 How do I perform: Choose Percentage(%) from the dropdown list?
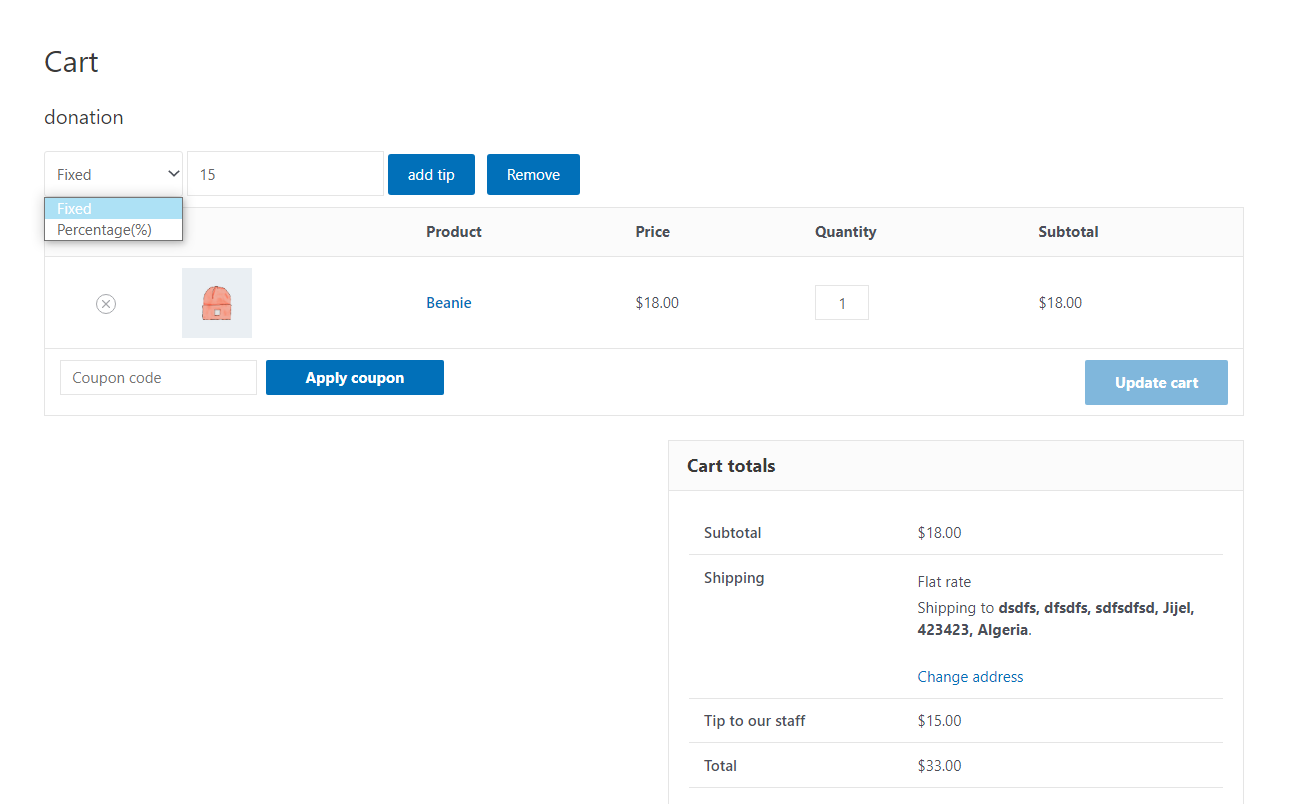click(x=114, y=230)
